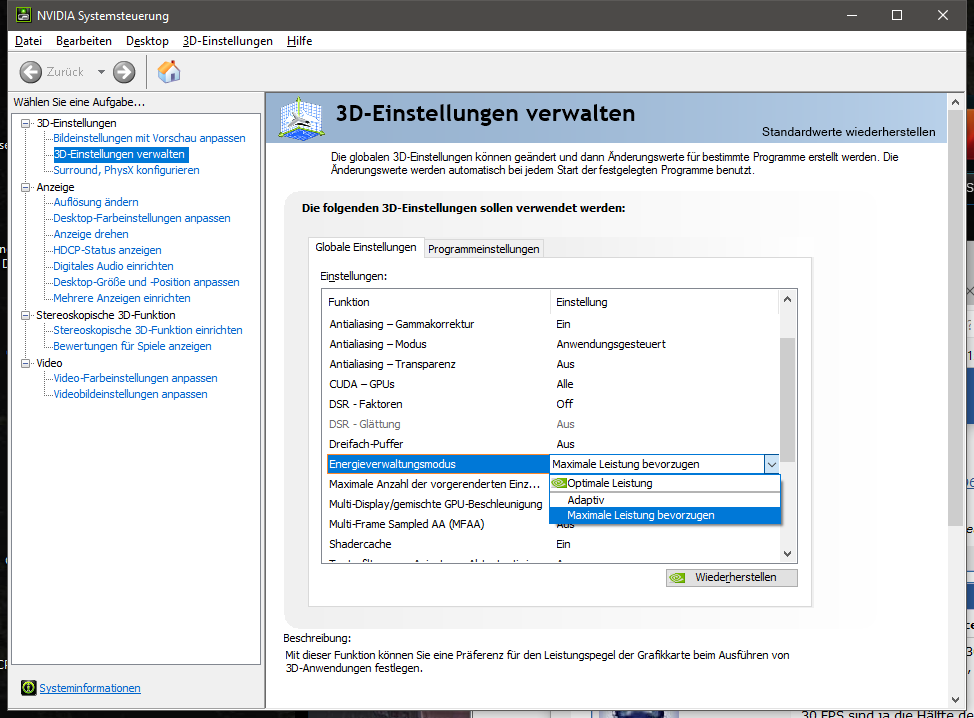Open Video-Farbeinstellungen anpassen
This screenshot has width=974, height=718.
coord(135,378)
